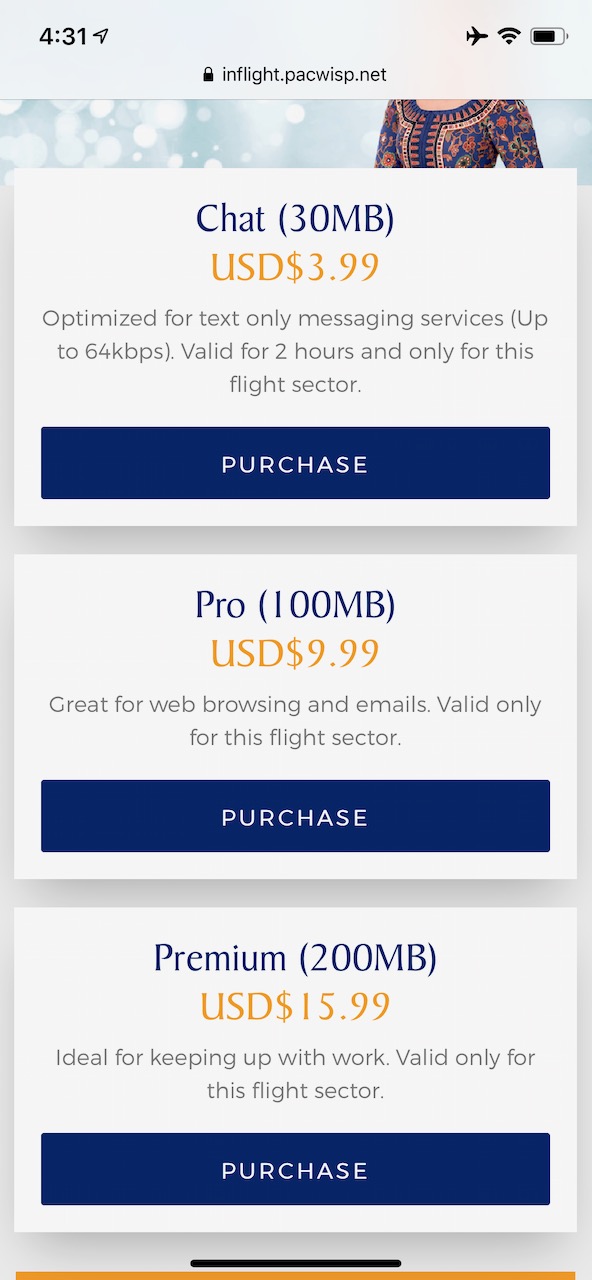
Task: Select the Premium (200MB) plan title
Action: pyautogui.click(x=295, y=958)
